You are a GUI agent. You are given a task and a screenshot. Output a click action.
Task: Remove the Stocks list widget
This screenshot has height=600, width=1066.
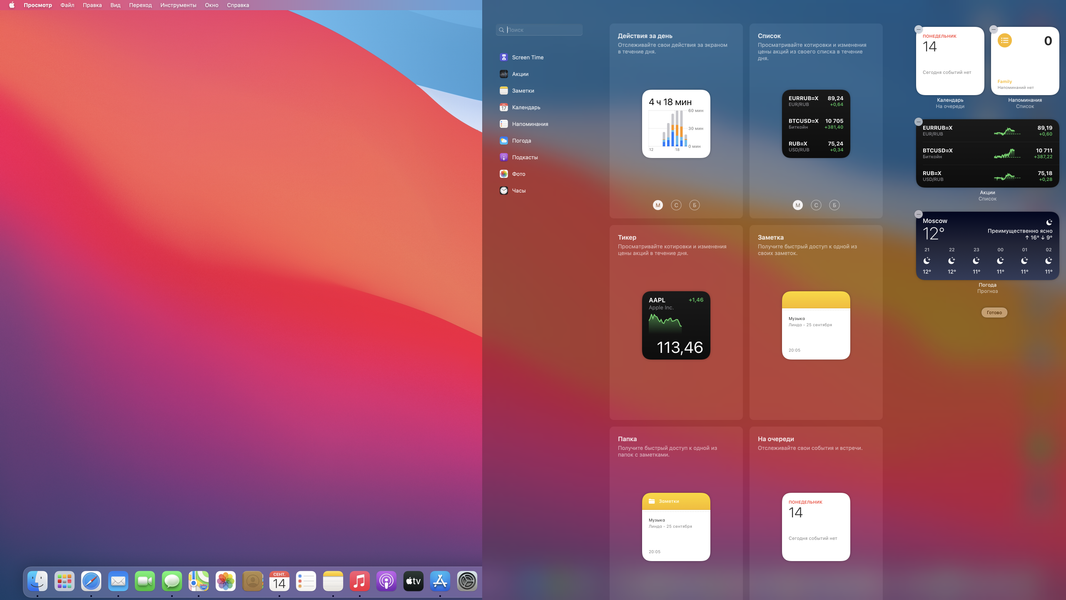click(918, 122)
